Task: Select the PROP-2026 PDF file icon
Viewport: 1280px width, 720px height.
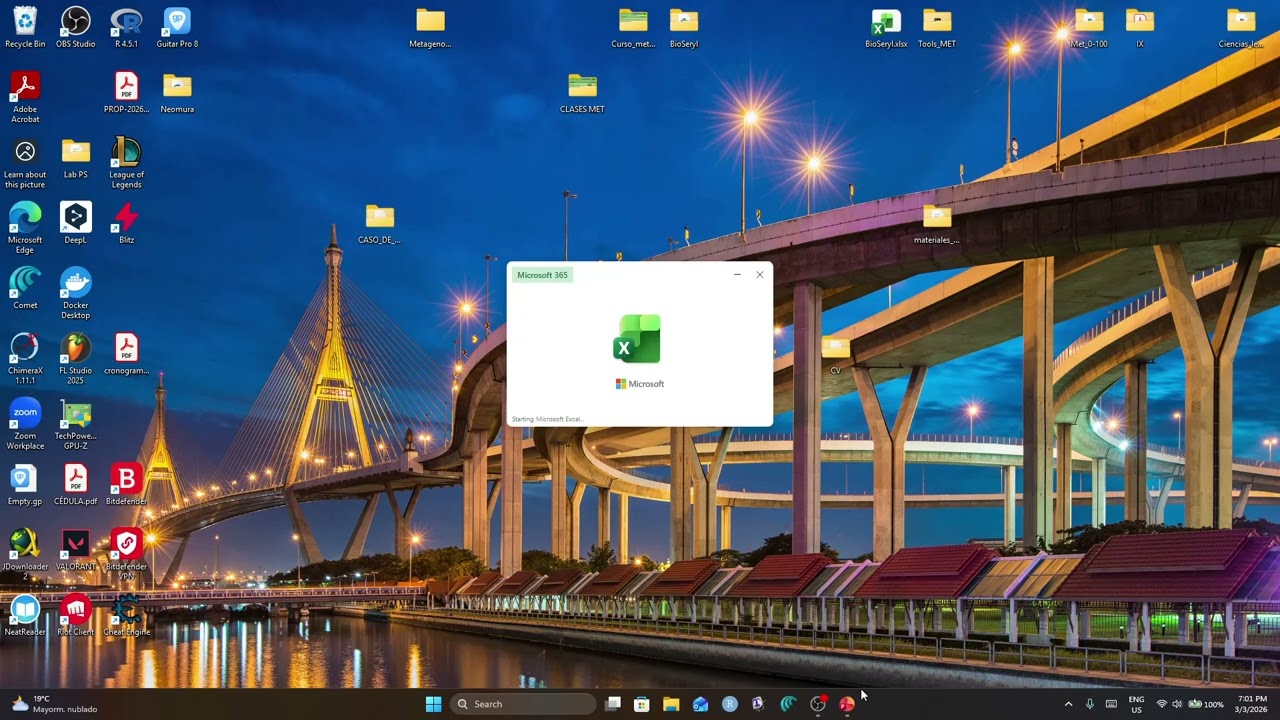Action: [x=126, y=93]
